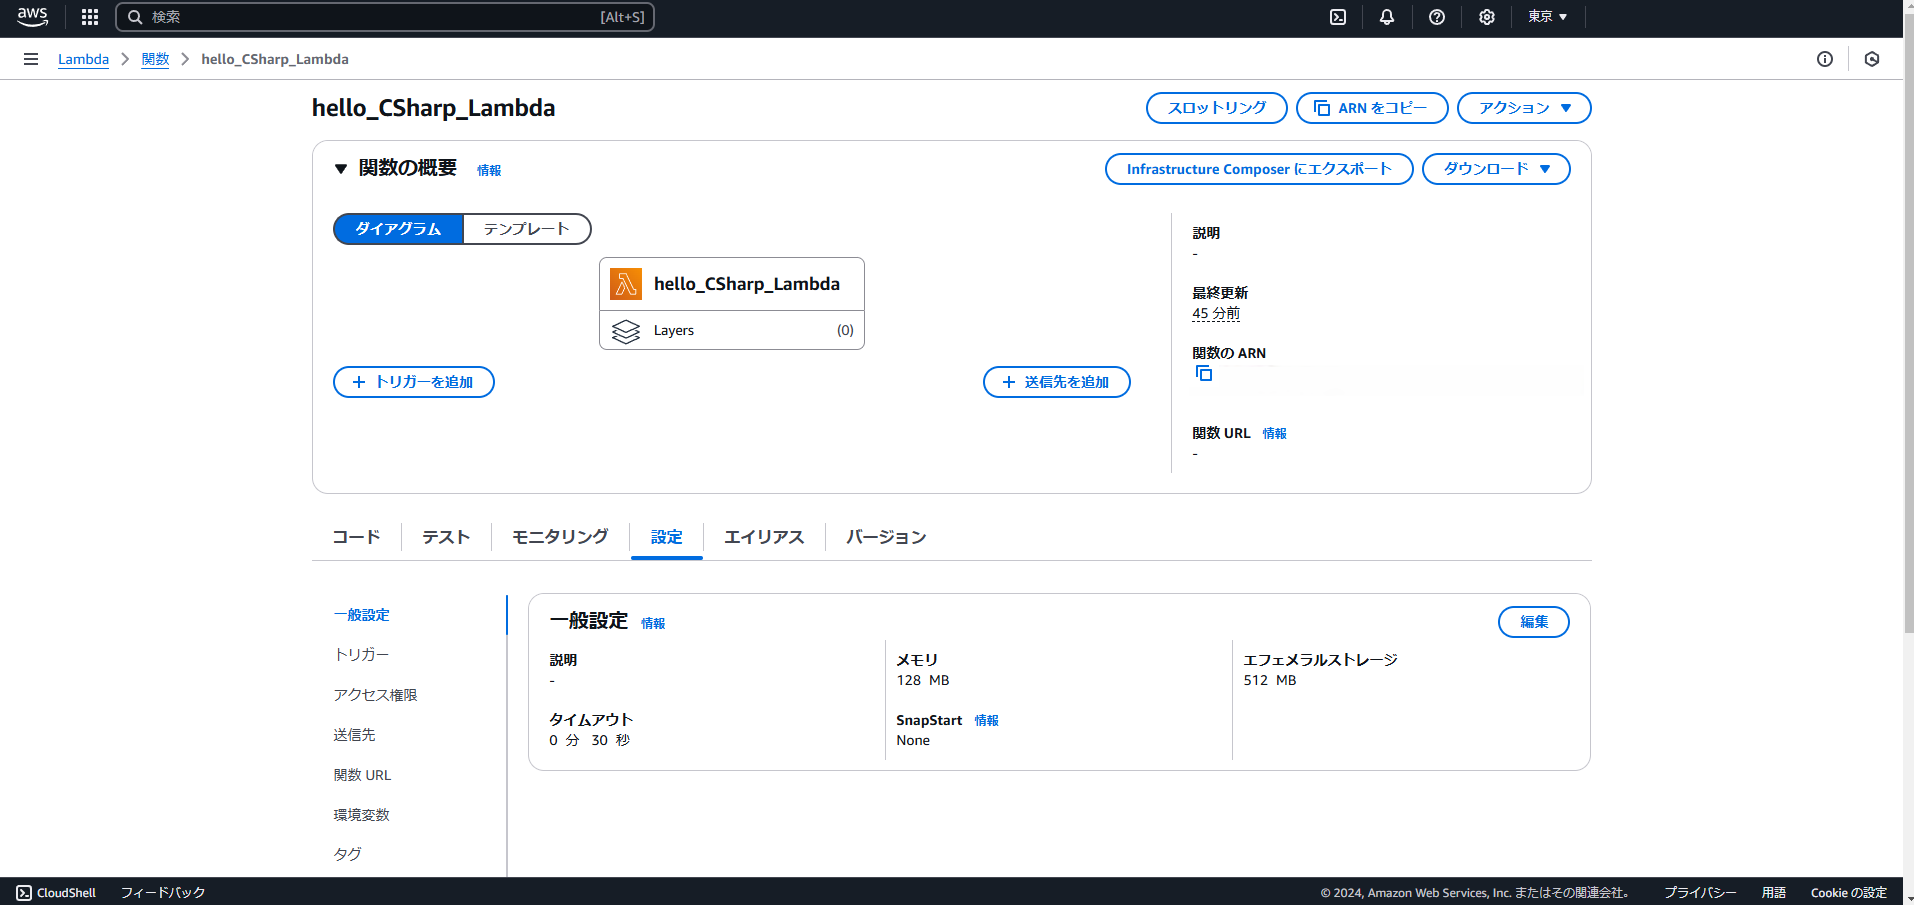
Task: Click the 128 MB memory value
Action: (923, 680)
